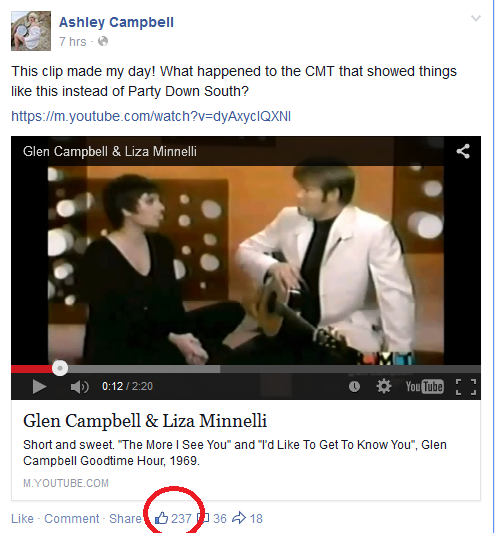The image size is (495, 533).
Task: Enter fullscreen video mode
Action: coord(466,387)
